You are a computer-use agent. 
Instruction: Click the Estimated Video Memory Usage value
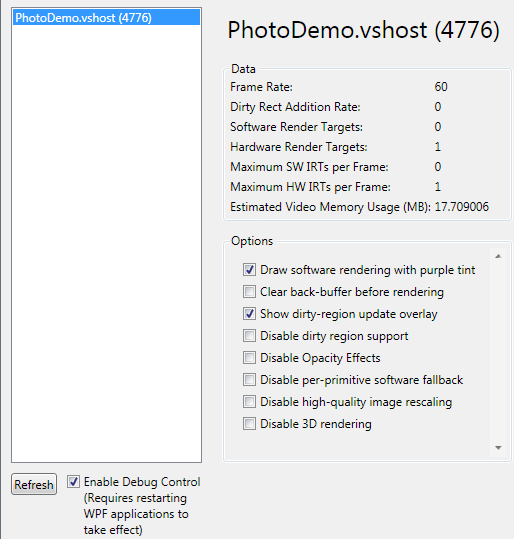pyautogui.click(x=462, y=207)
